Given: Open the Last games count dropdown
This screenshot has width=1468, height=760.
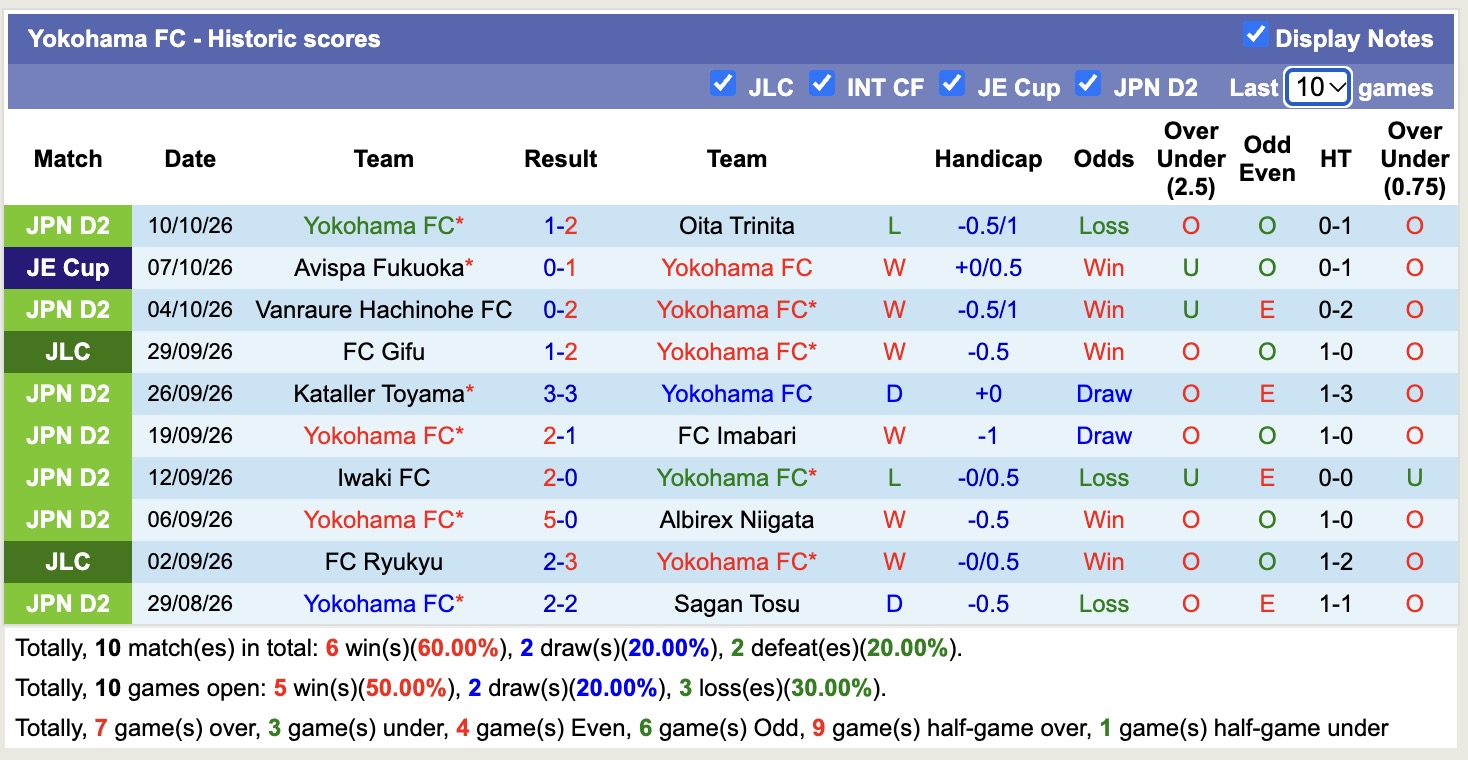Looking at the screenshot, I should pos(1318,87).
